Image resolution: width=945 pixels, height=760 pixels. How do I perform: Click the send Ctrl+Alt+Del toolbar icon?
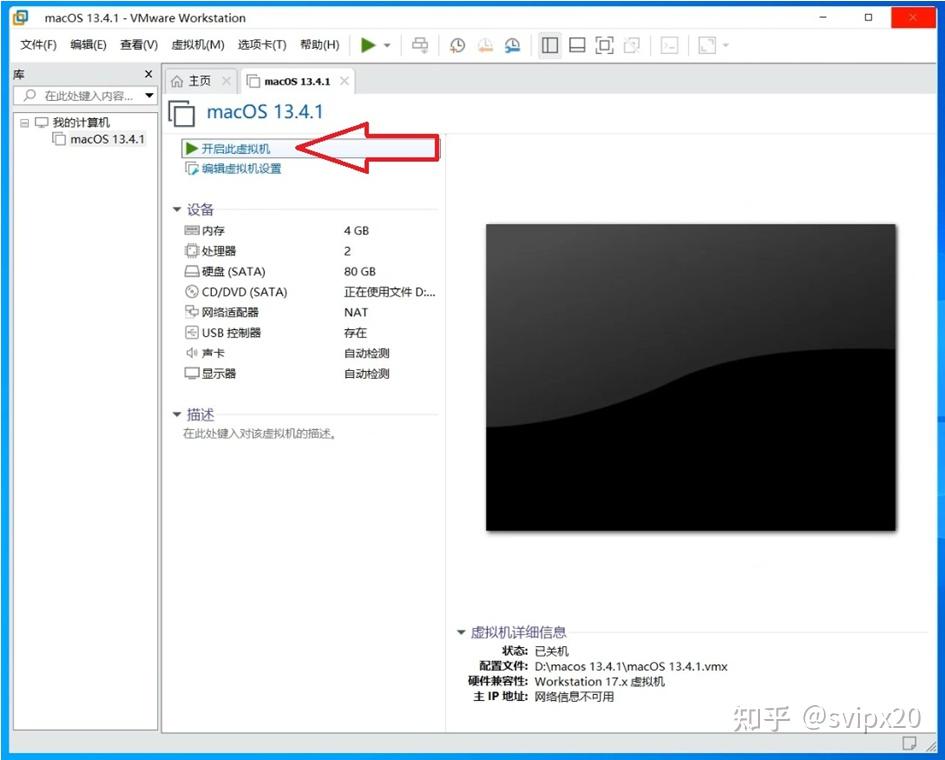420,45
